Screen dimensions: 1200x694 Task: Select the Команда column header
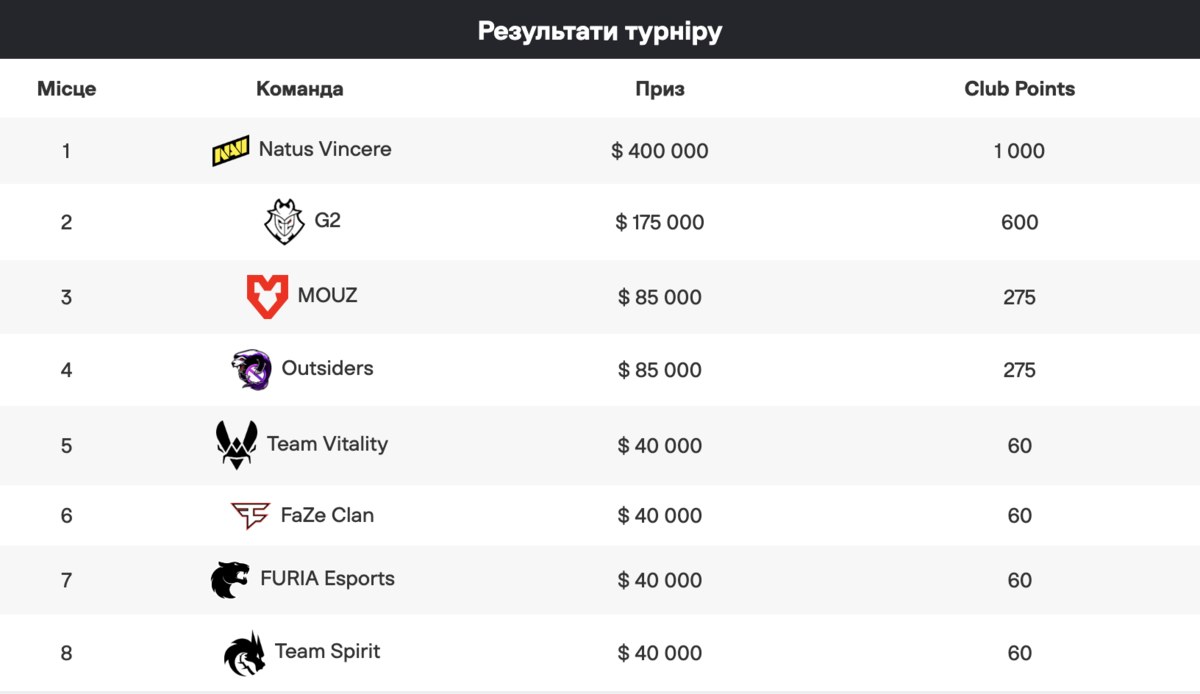click(300, 89)
